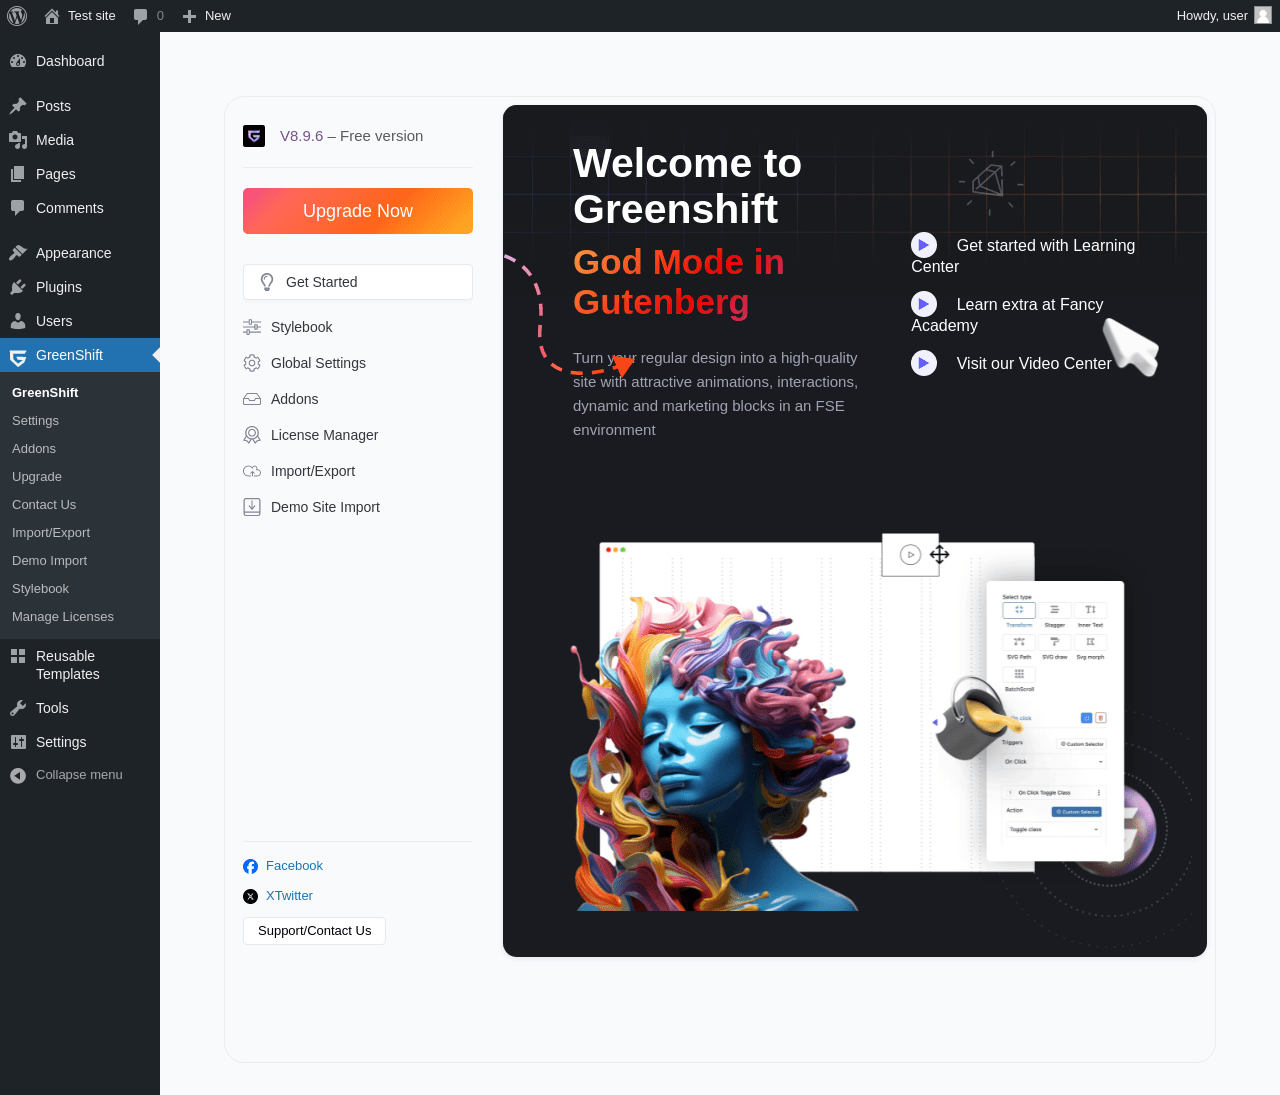Click the License Manager badge icon
The image size is (1280, 1095).
[x=252, y=435]
